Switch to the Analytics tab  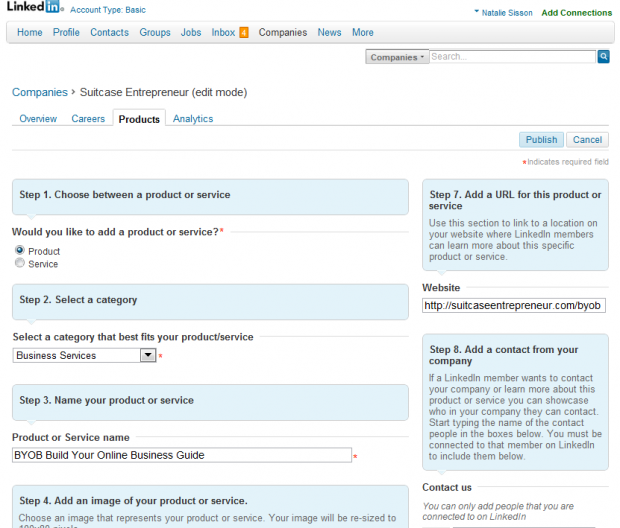click(193, 119)
